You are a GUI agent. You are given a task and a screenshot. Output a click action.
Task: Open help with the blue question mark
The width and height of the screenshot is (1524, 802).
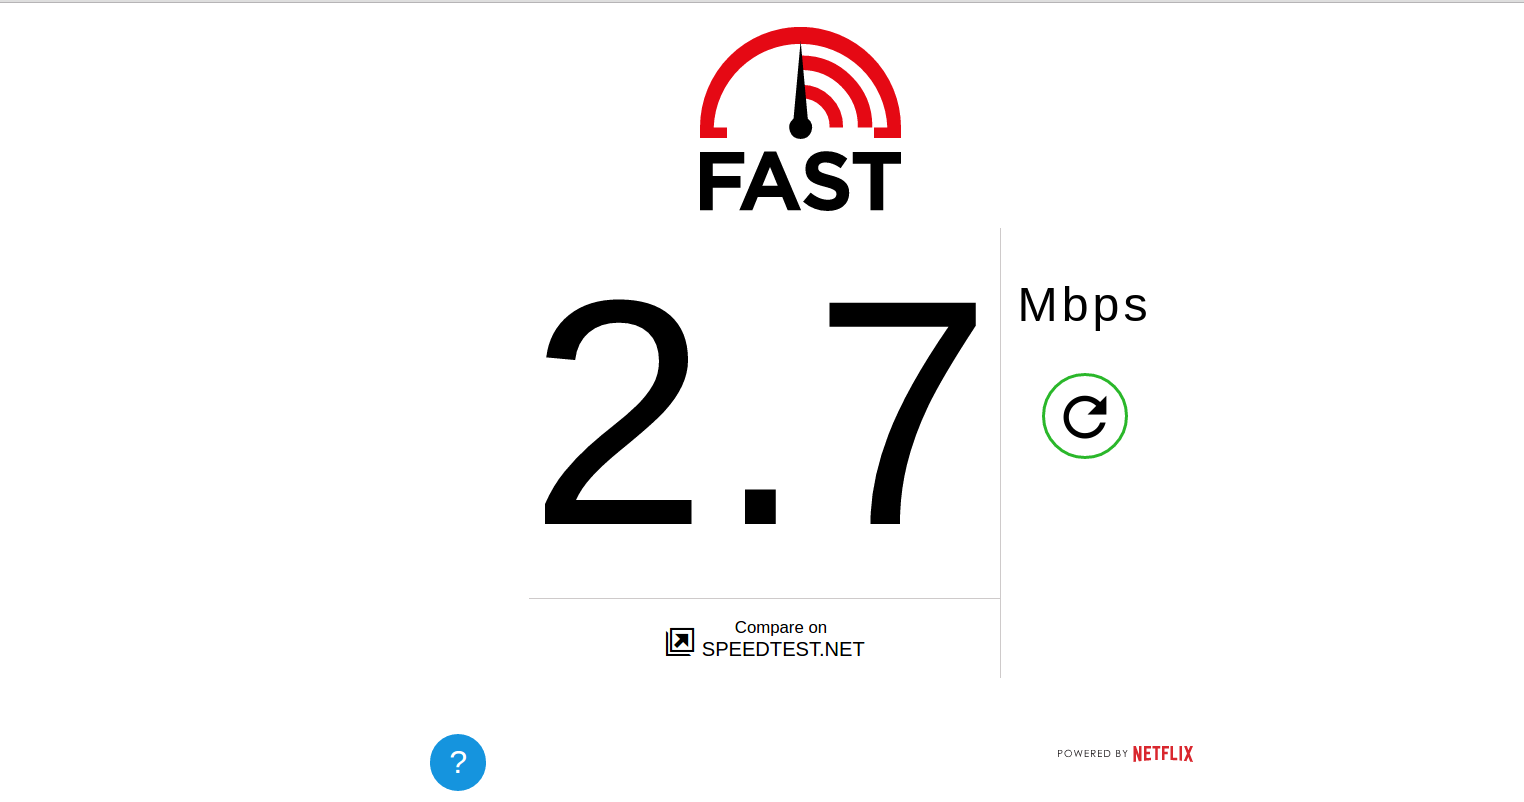[x=458, y=762]
